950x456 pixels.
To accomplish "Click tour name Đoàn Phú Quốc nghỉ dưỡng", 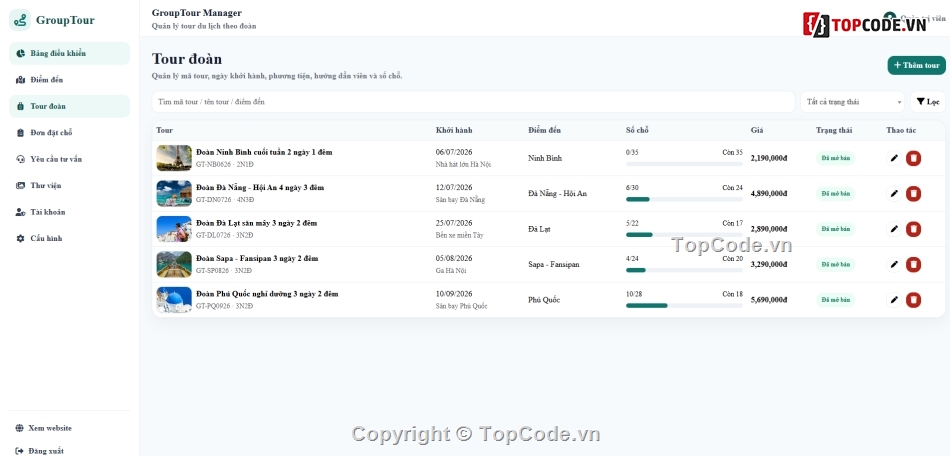I will 267,294.
